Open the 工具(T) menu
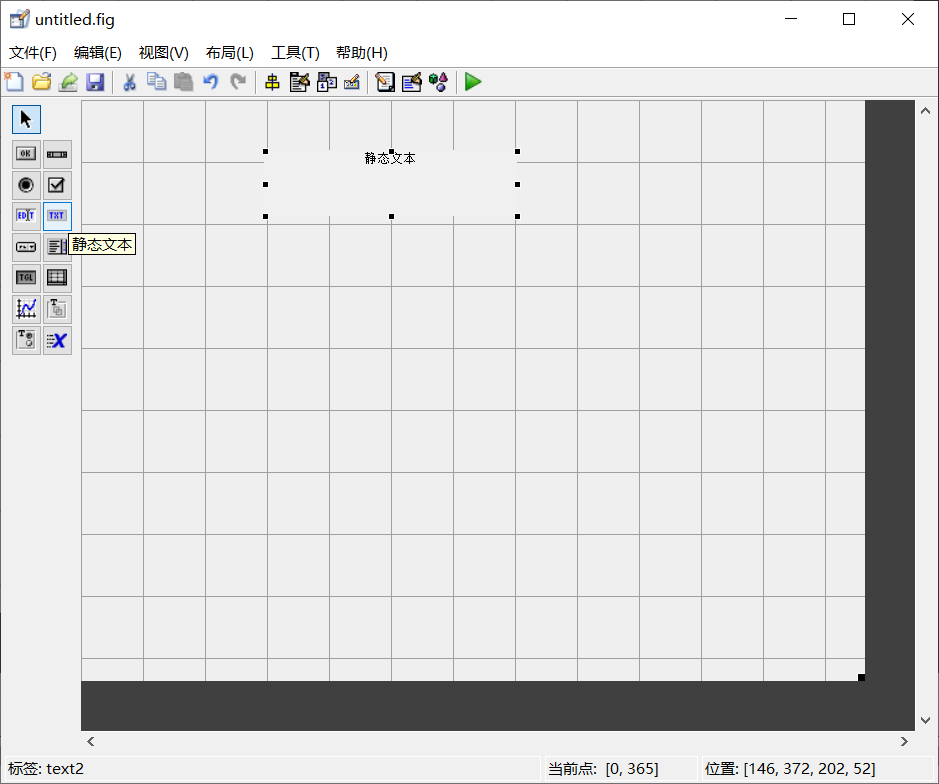The height and width of the screenshot is (784, 939). pyautogui.click(x=297, y=52)
